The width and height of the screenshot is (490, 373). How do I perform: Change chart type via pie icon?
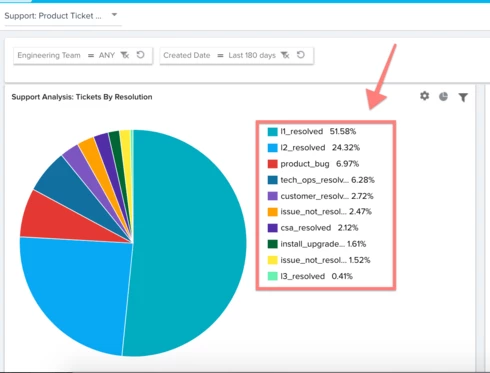click(443, 97)
